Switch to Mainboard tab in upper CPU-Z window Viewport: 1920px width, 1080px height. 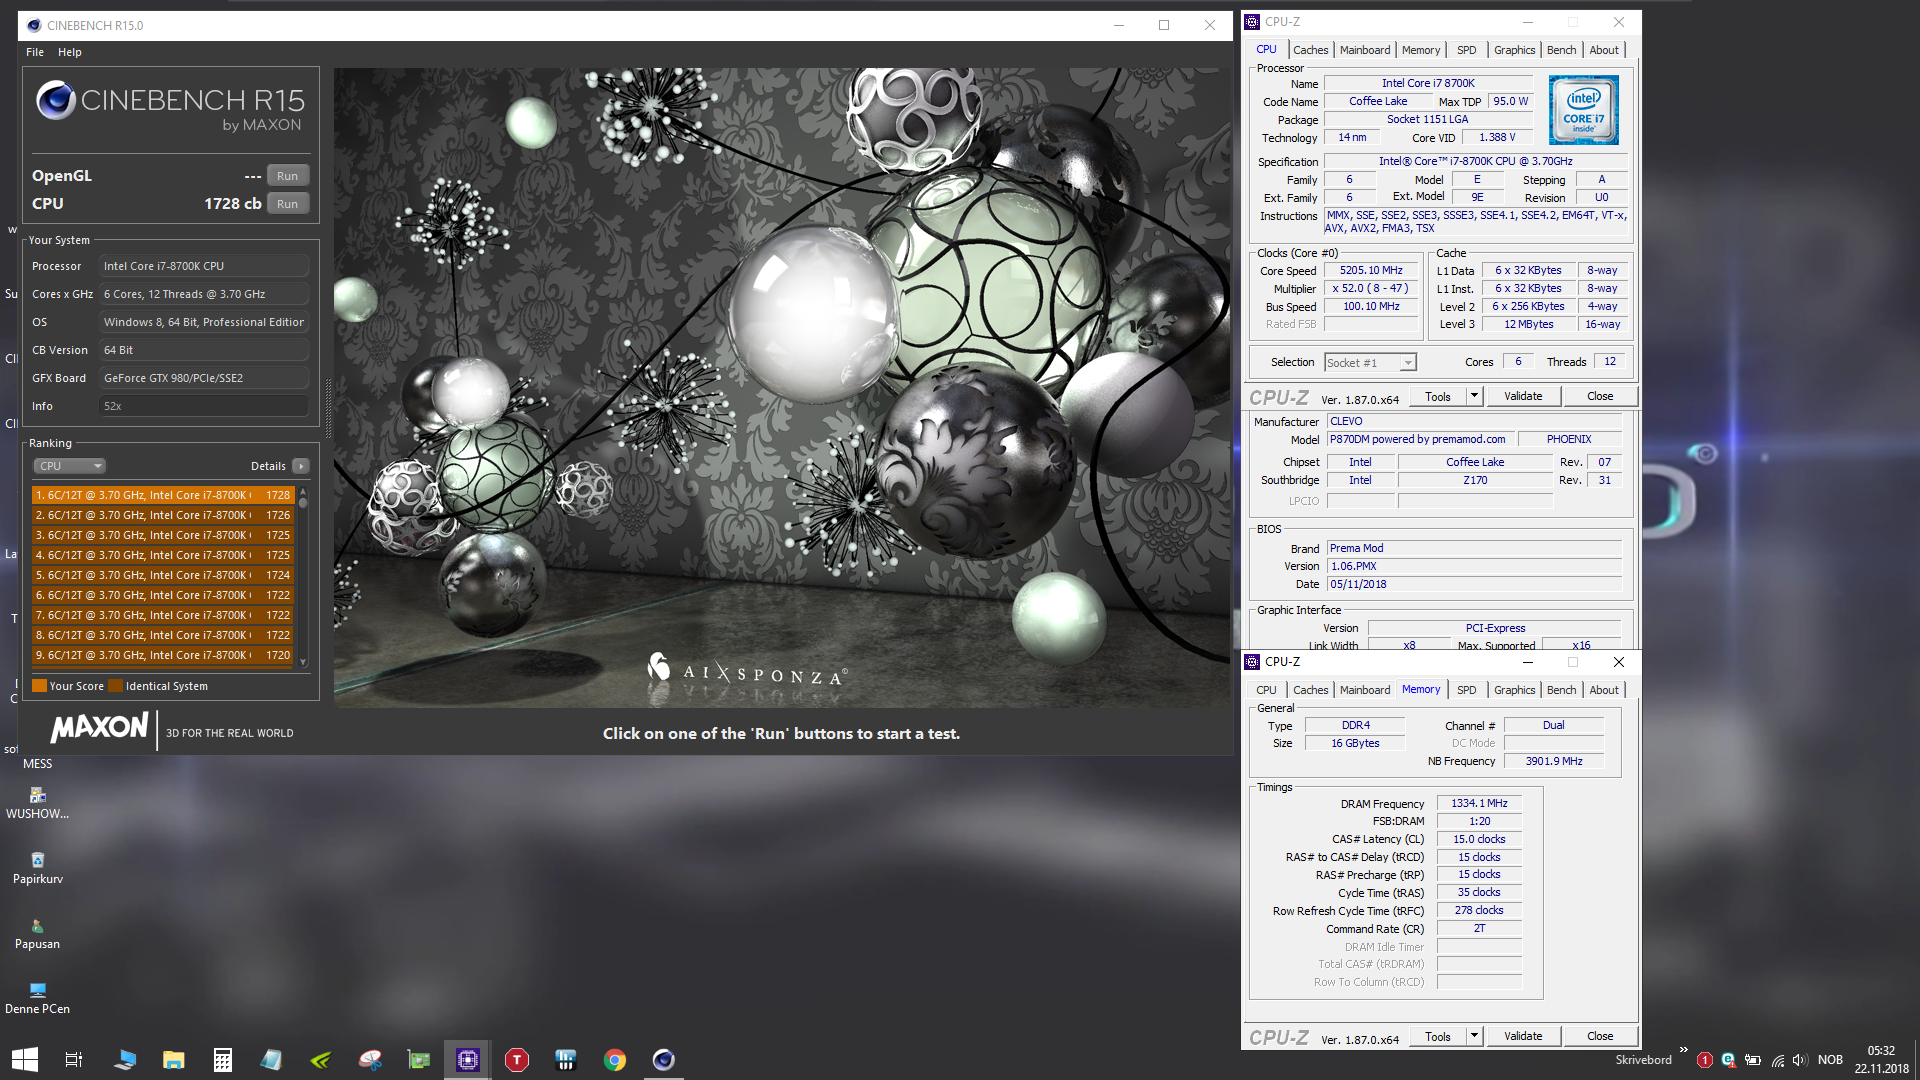1364,50
